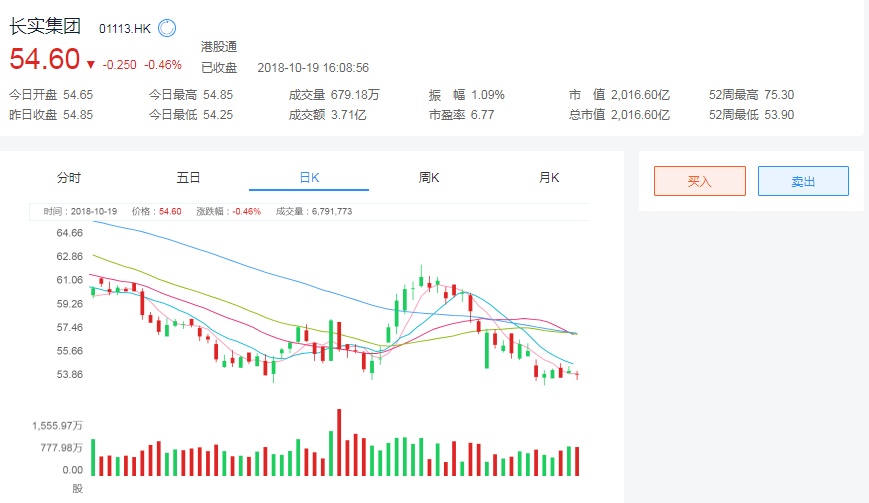Click the circular refresh icon beside 01113.HK

pos(167,28)
